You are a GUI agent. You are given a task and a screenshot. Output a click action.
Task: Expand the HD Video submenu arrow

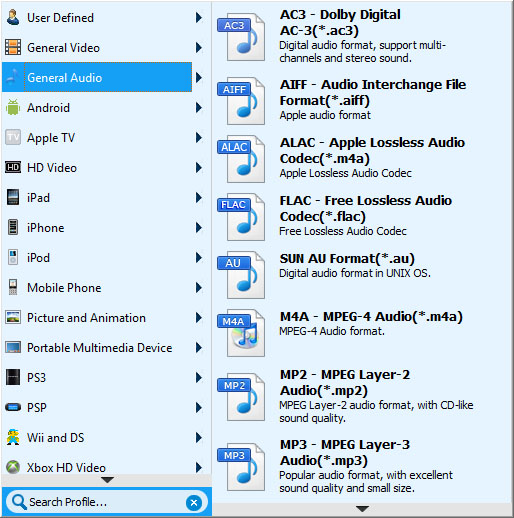click(x=199, y=167)
